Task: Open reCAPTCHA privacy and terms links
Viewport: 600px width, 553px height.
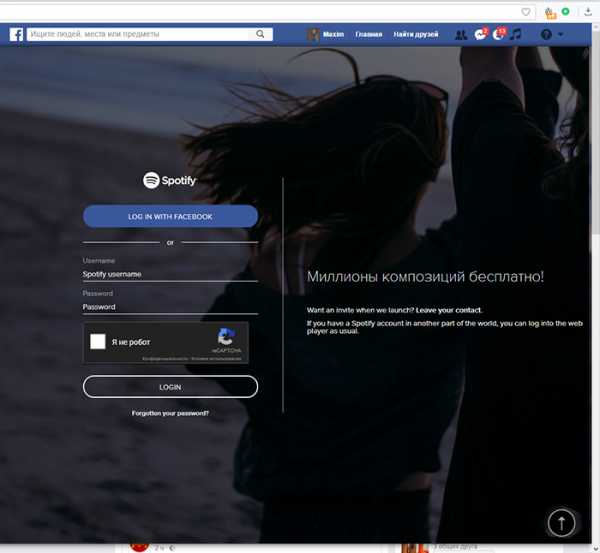Action: pos(192,359)
